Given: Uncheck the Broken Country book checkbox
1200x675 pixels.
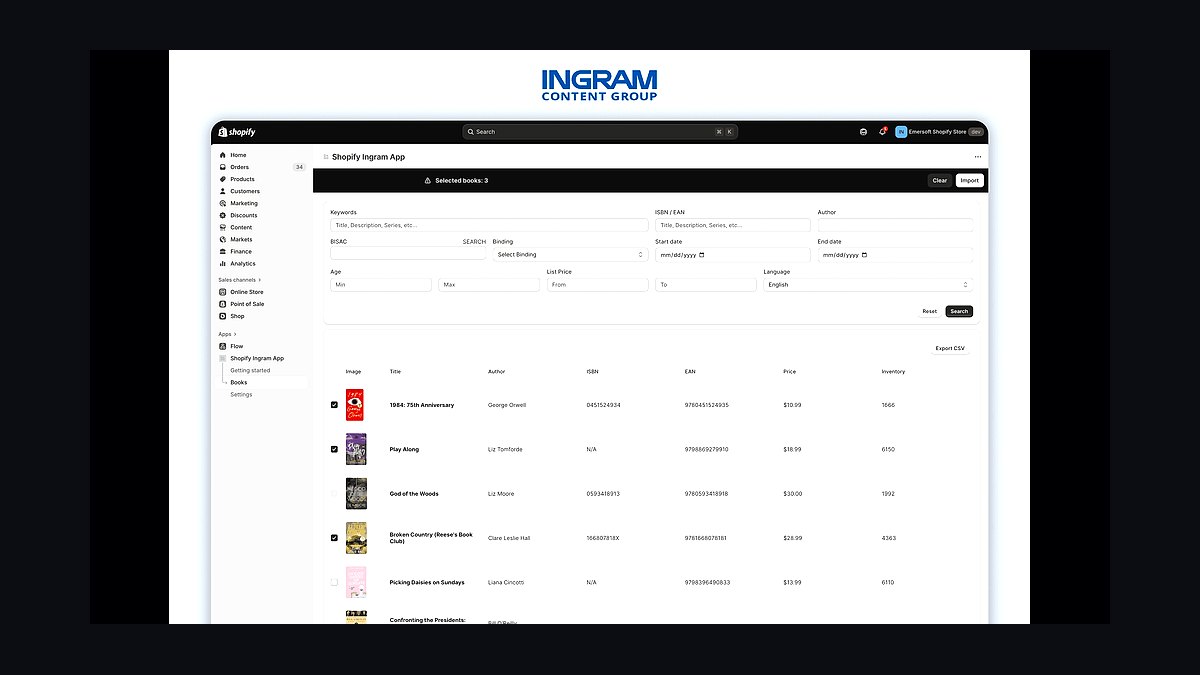Looking at the screenshot, I should [334, 538].
